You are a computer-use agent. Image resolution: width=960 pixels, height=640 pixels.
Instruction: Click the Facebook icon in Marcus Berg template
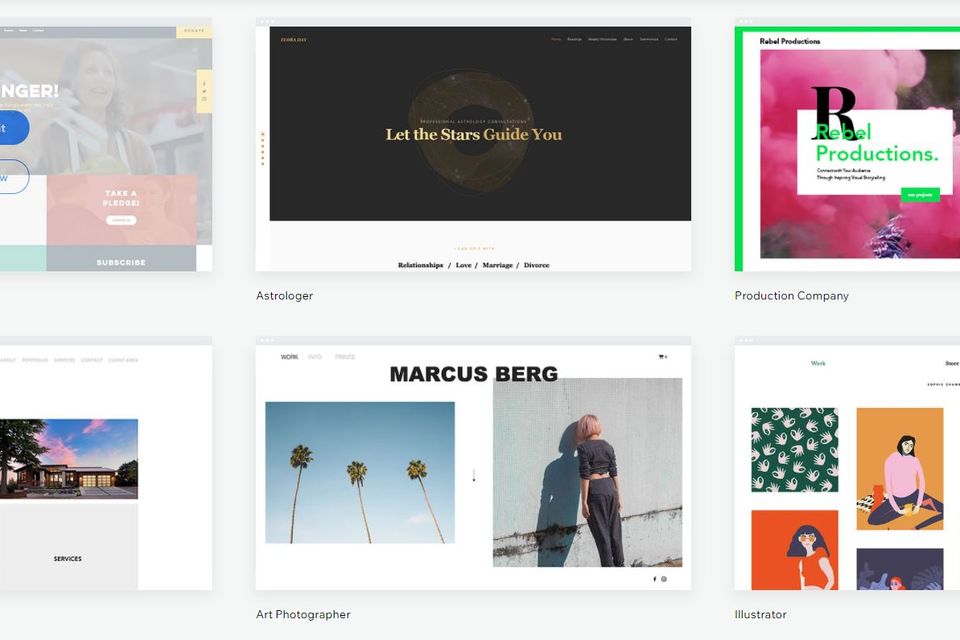(x=655, y=579)
